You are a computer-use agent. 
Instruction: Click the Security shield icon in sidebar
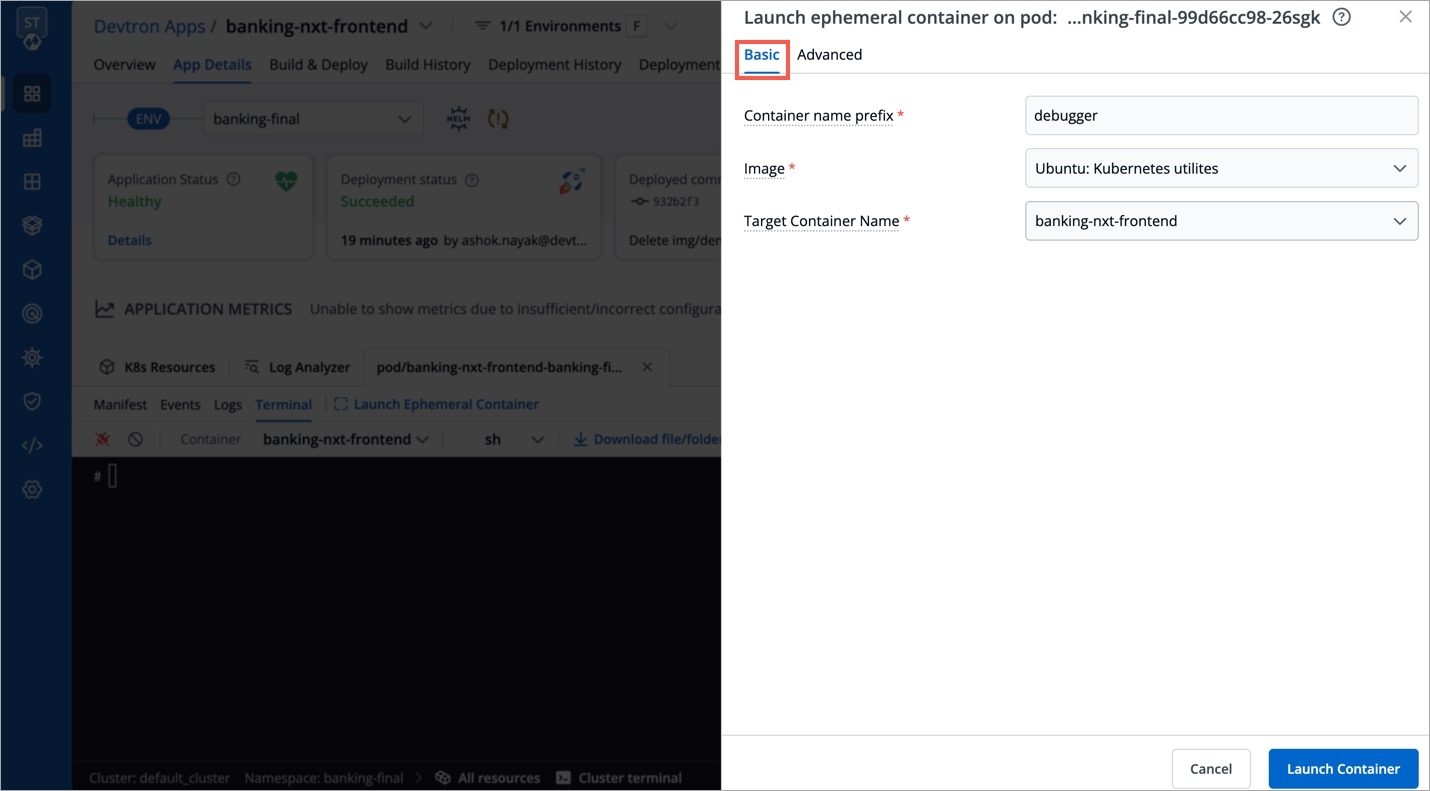[32, 401]
